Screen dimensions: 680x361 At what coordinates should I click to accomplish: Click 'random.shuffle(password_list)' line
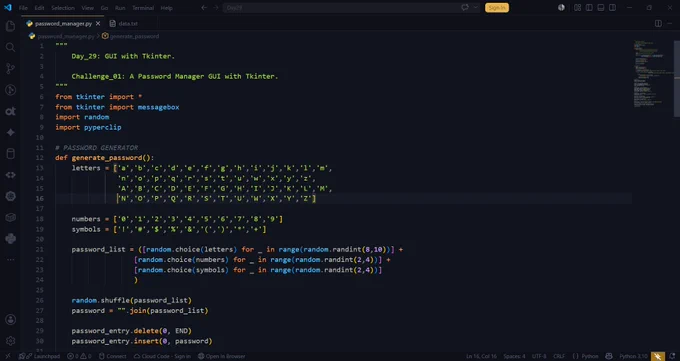tap(131, 300)
